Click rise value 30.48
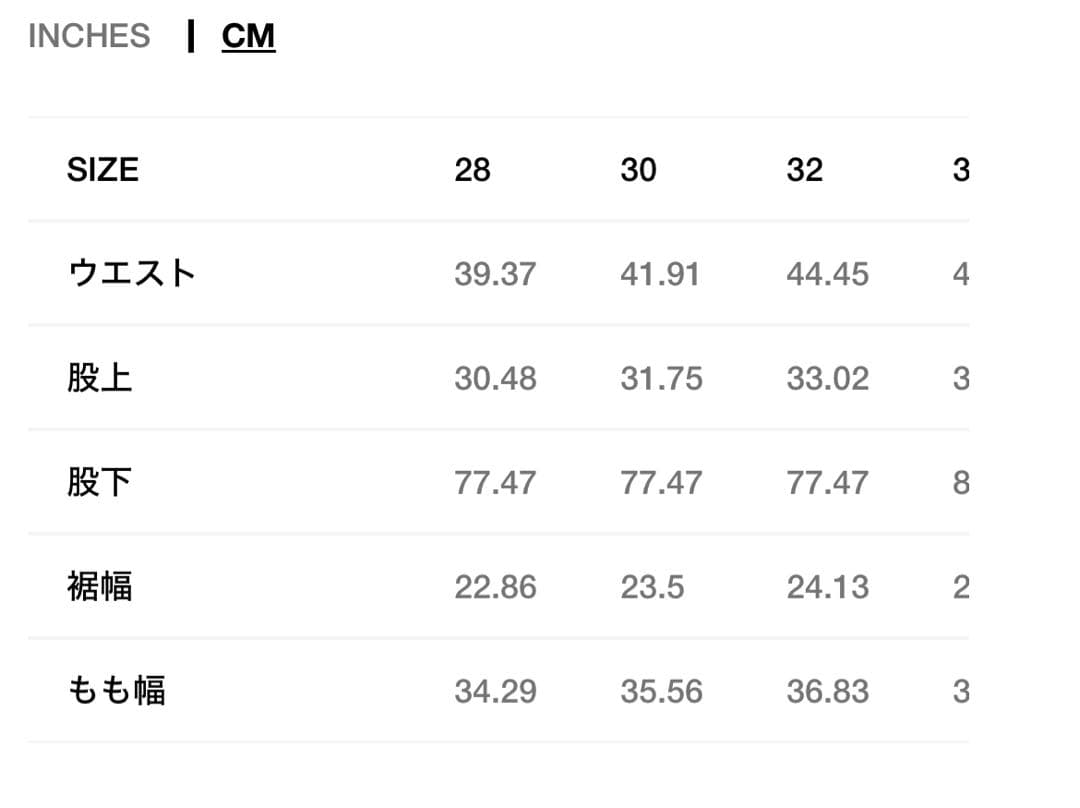 495,379
